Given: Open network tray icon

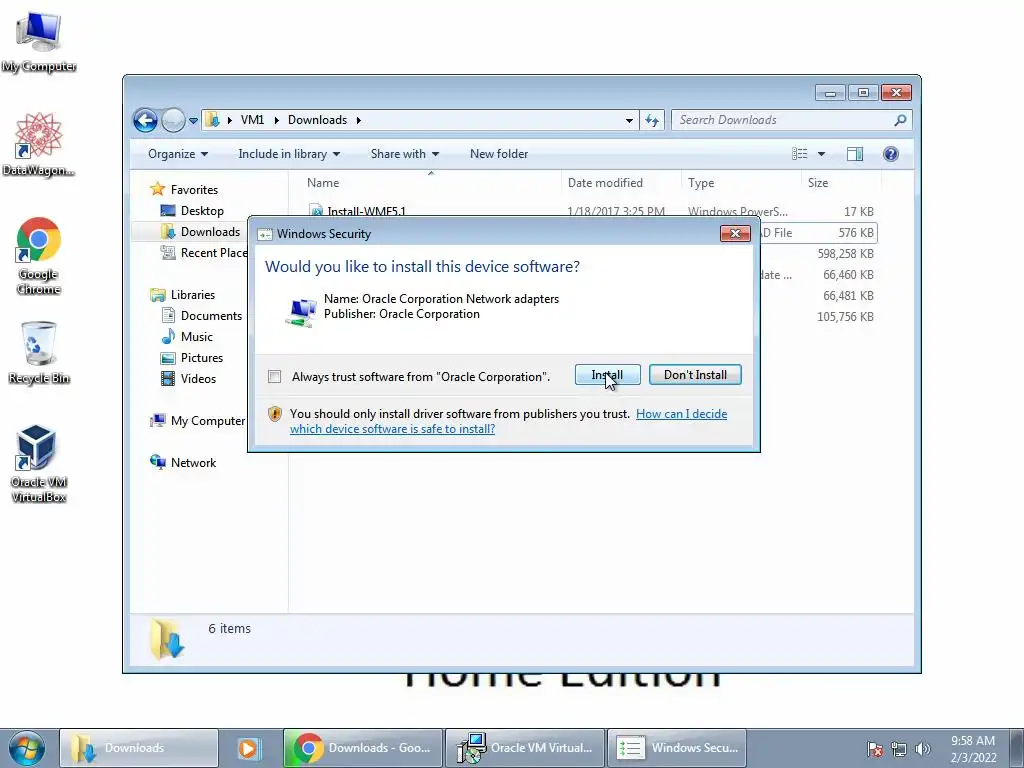Looking at the screenshot, I should point(899,750).
